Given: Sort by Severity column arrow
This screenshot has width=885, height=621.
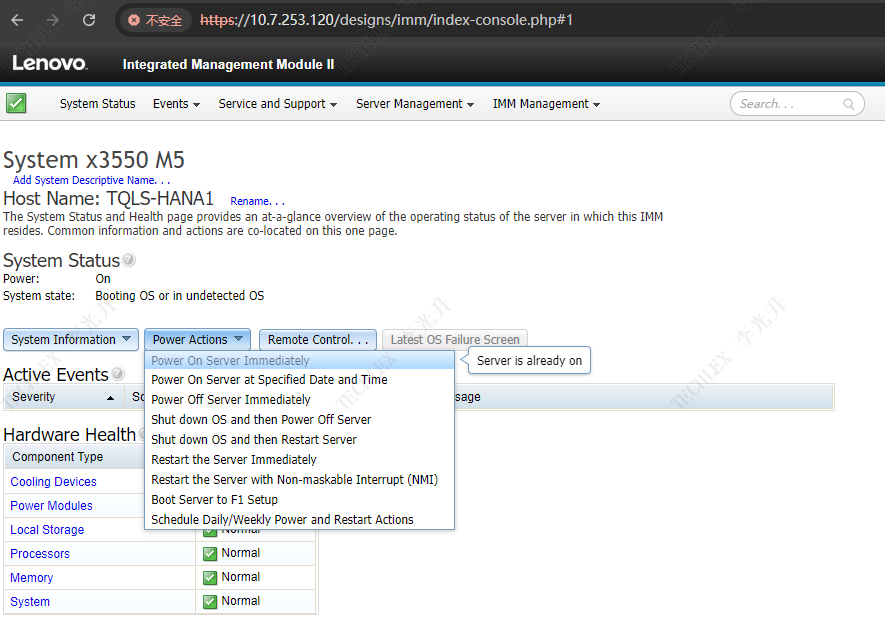Looking at the screenshot, I should [x=111, y=398].
